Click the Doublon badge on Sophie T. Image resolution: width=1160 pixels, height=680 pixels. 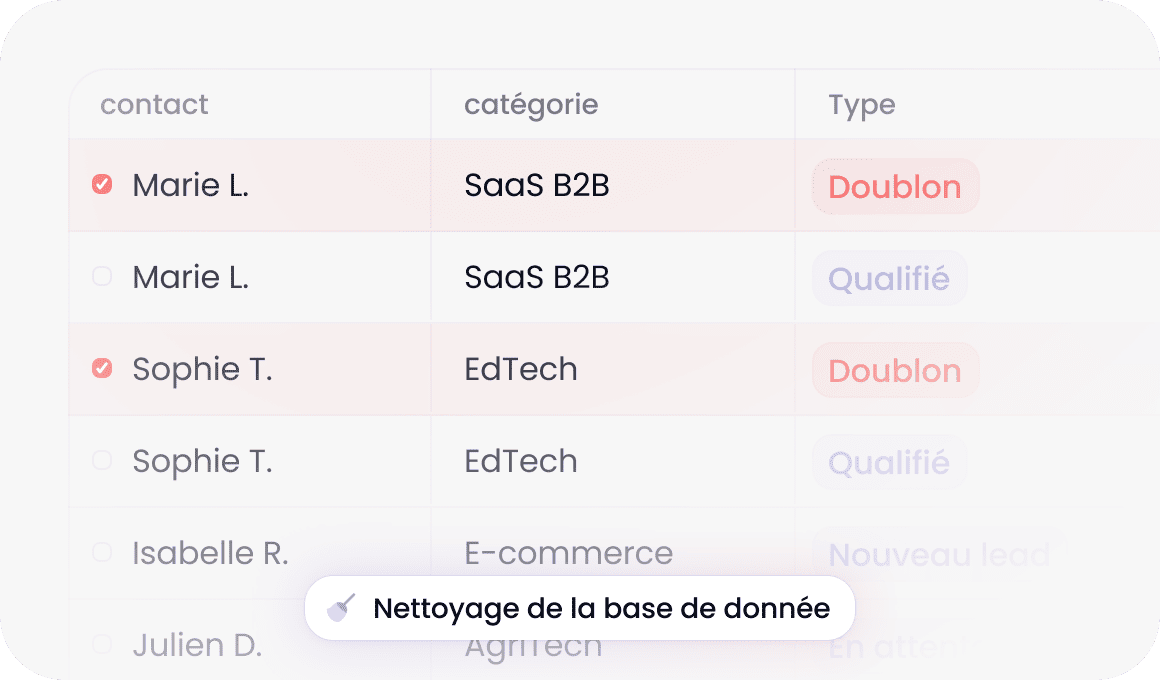895,370
